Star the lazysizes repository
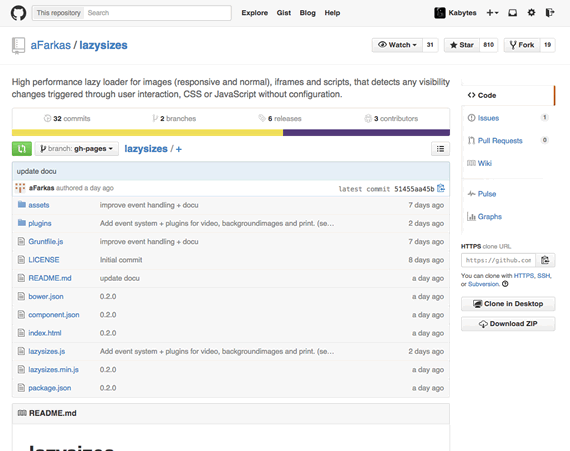Image resolution: width=570 pixels, height=451 pixels. [462, 45]
